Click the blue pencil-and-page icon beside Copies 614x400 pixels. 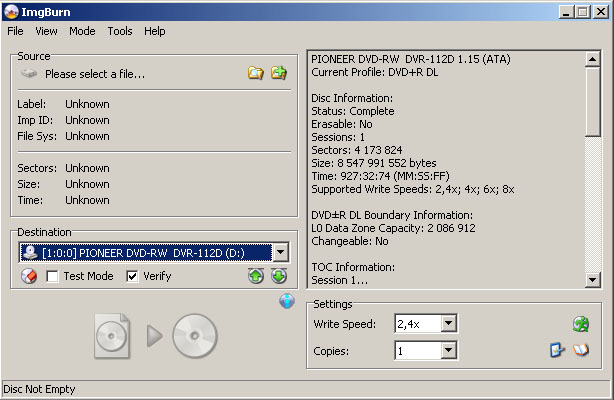[557, 350]
